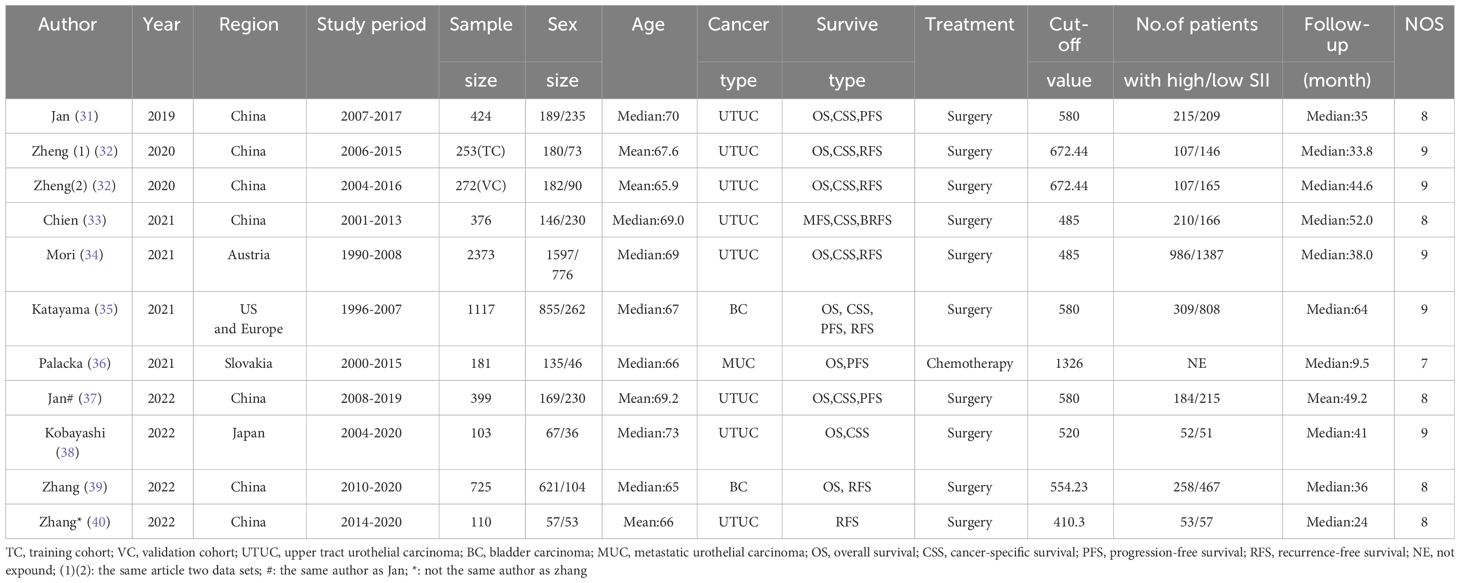Select the Study period column header
Viewport: 1460px width, 583px height.
(x=372, y=26)
